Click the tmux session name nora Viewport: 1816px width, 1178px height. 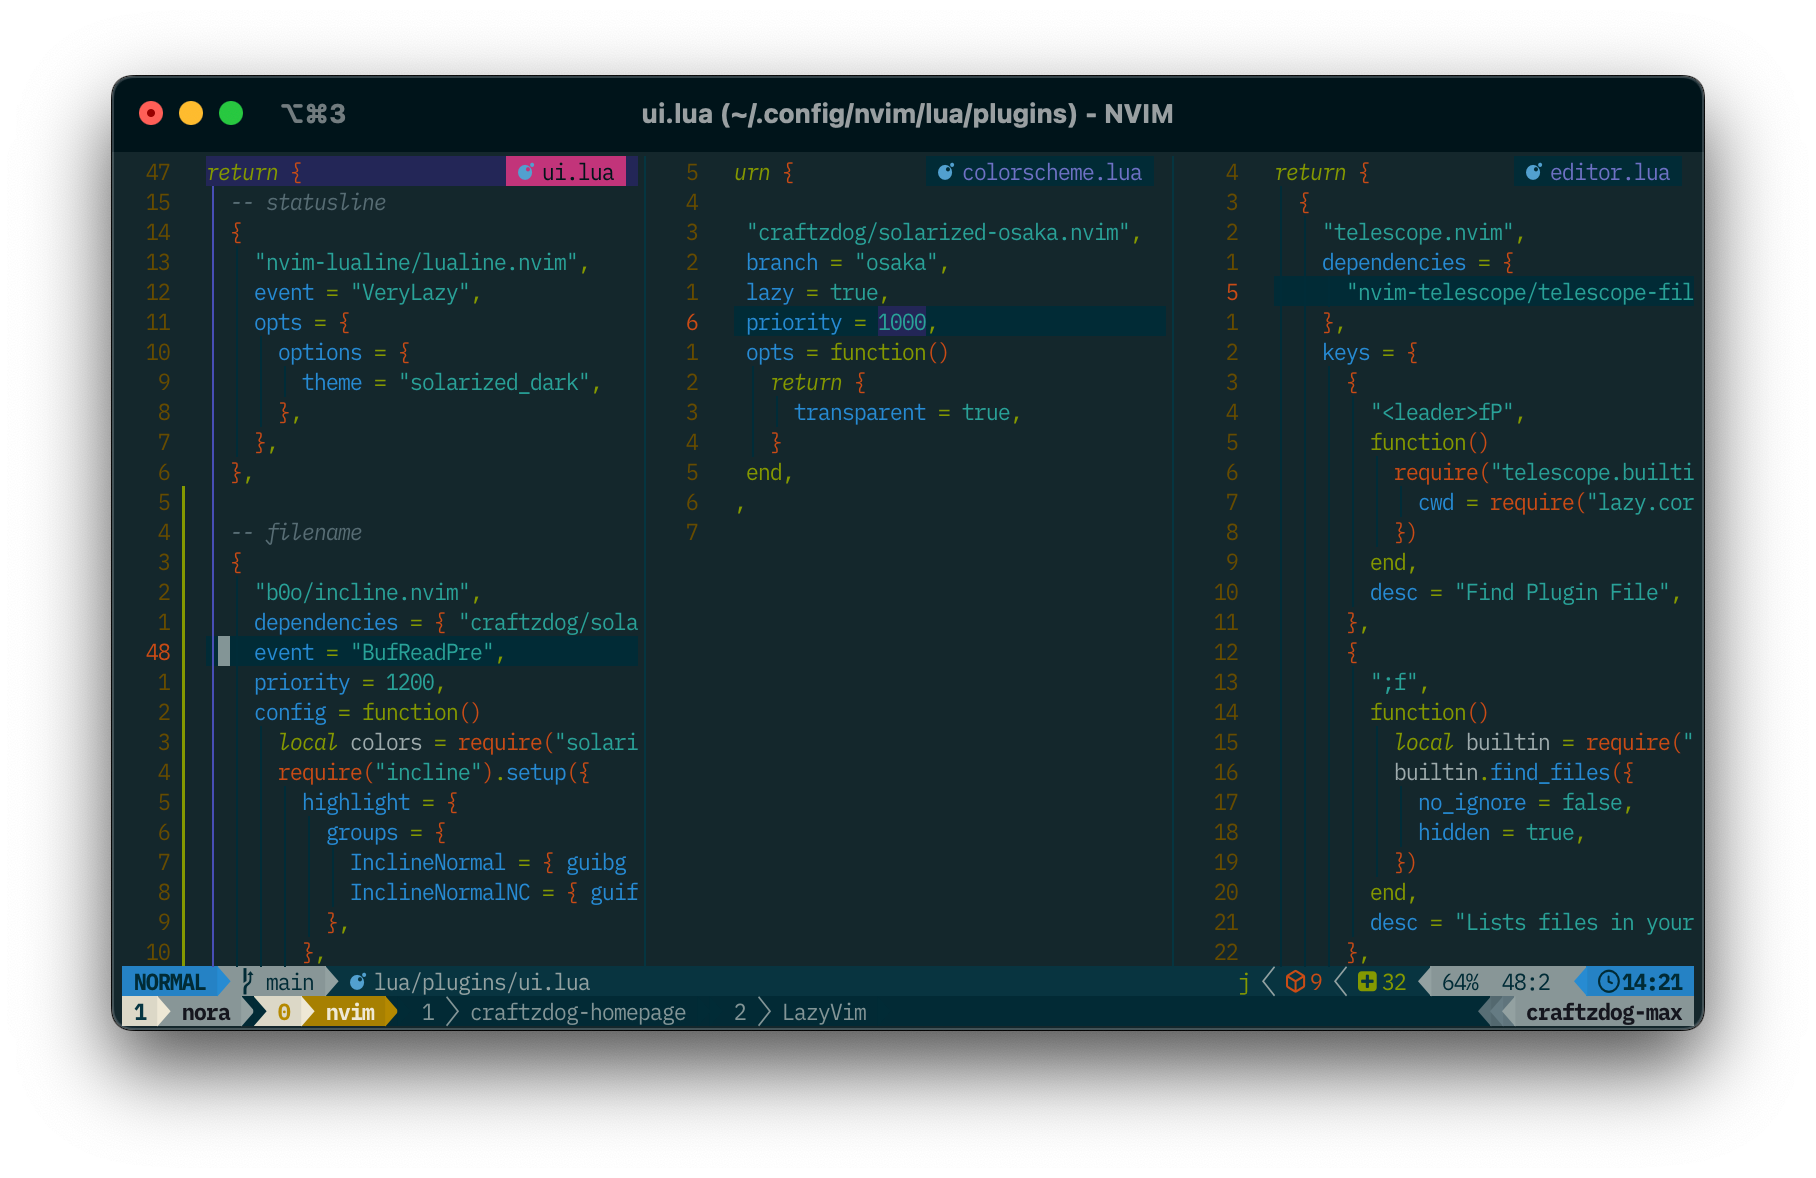[x=206, y=1012]
